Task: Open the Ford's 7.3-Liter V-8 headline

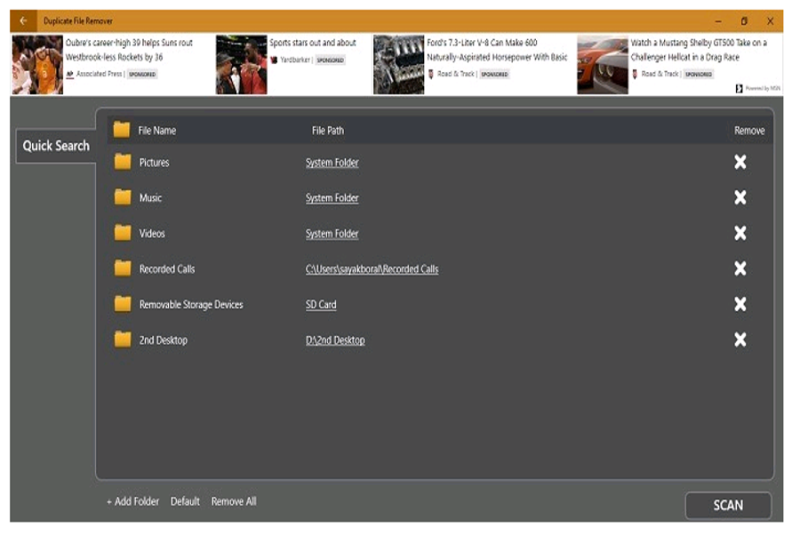Action: click(497, 50)
